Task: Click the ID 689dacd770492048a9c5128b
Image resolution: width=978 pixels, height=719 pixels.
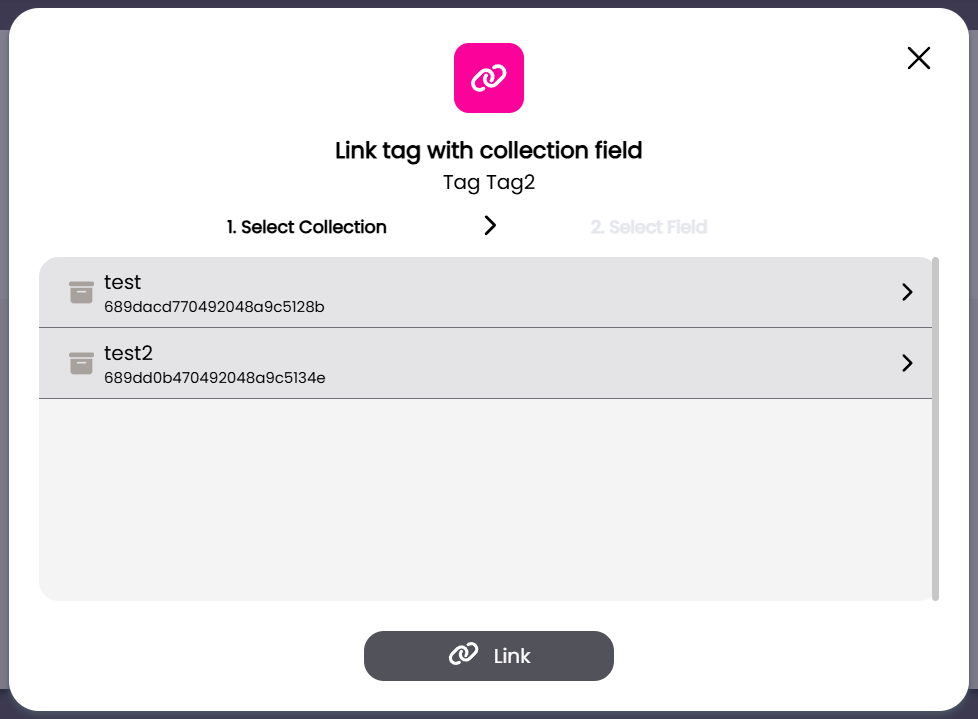Action: pos(214,307)
